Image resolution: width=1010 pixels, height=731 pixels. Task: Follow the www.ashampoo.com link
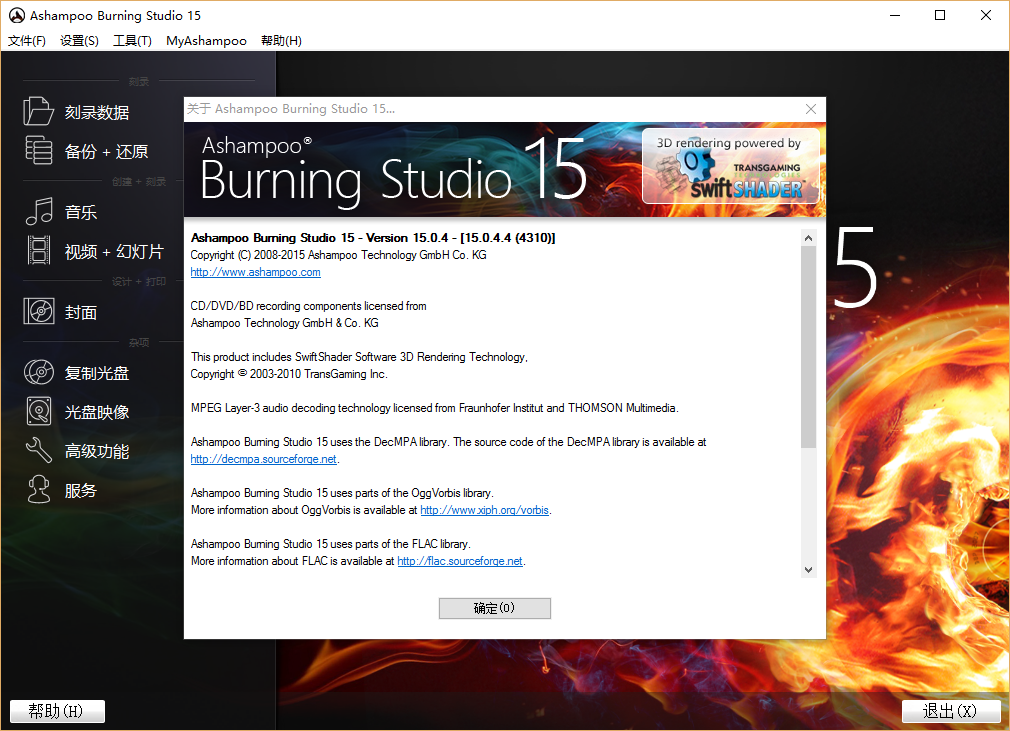pyautogui.click(x=255, y=272)
